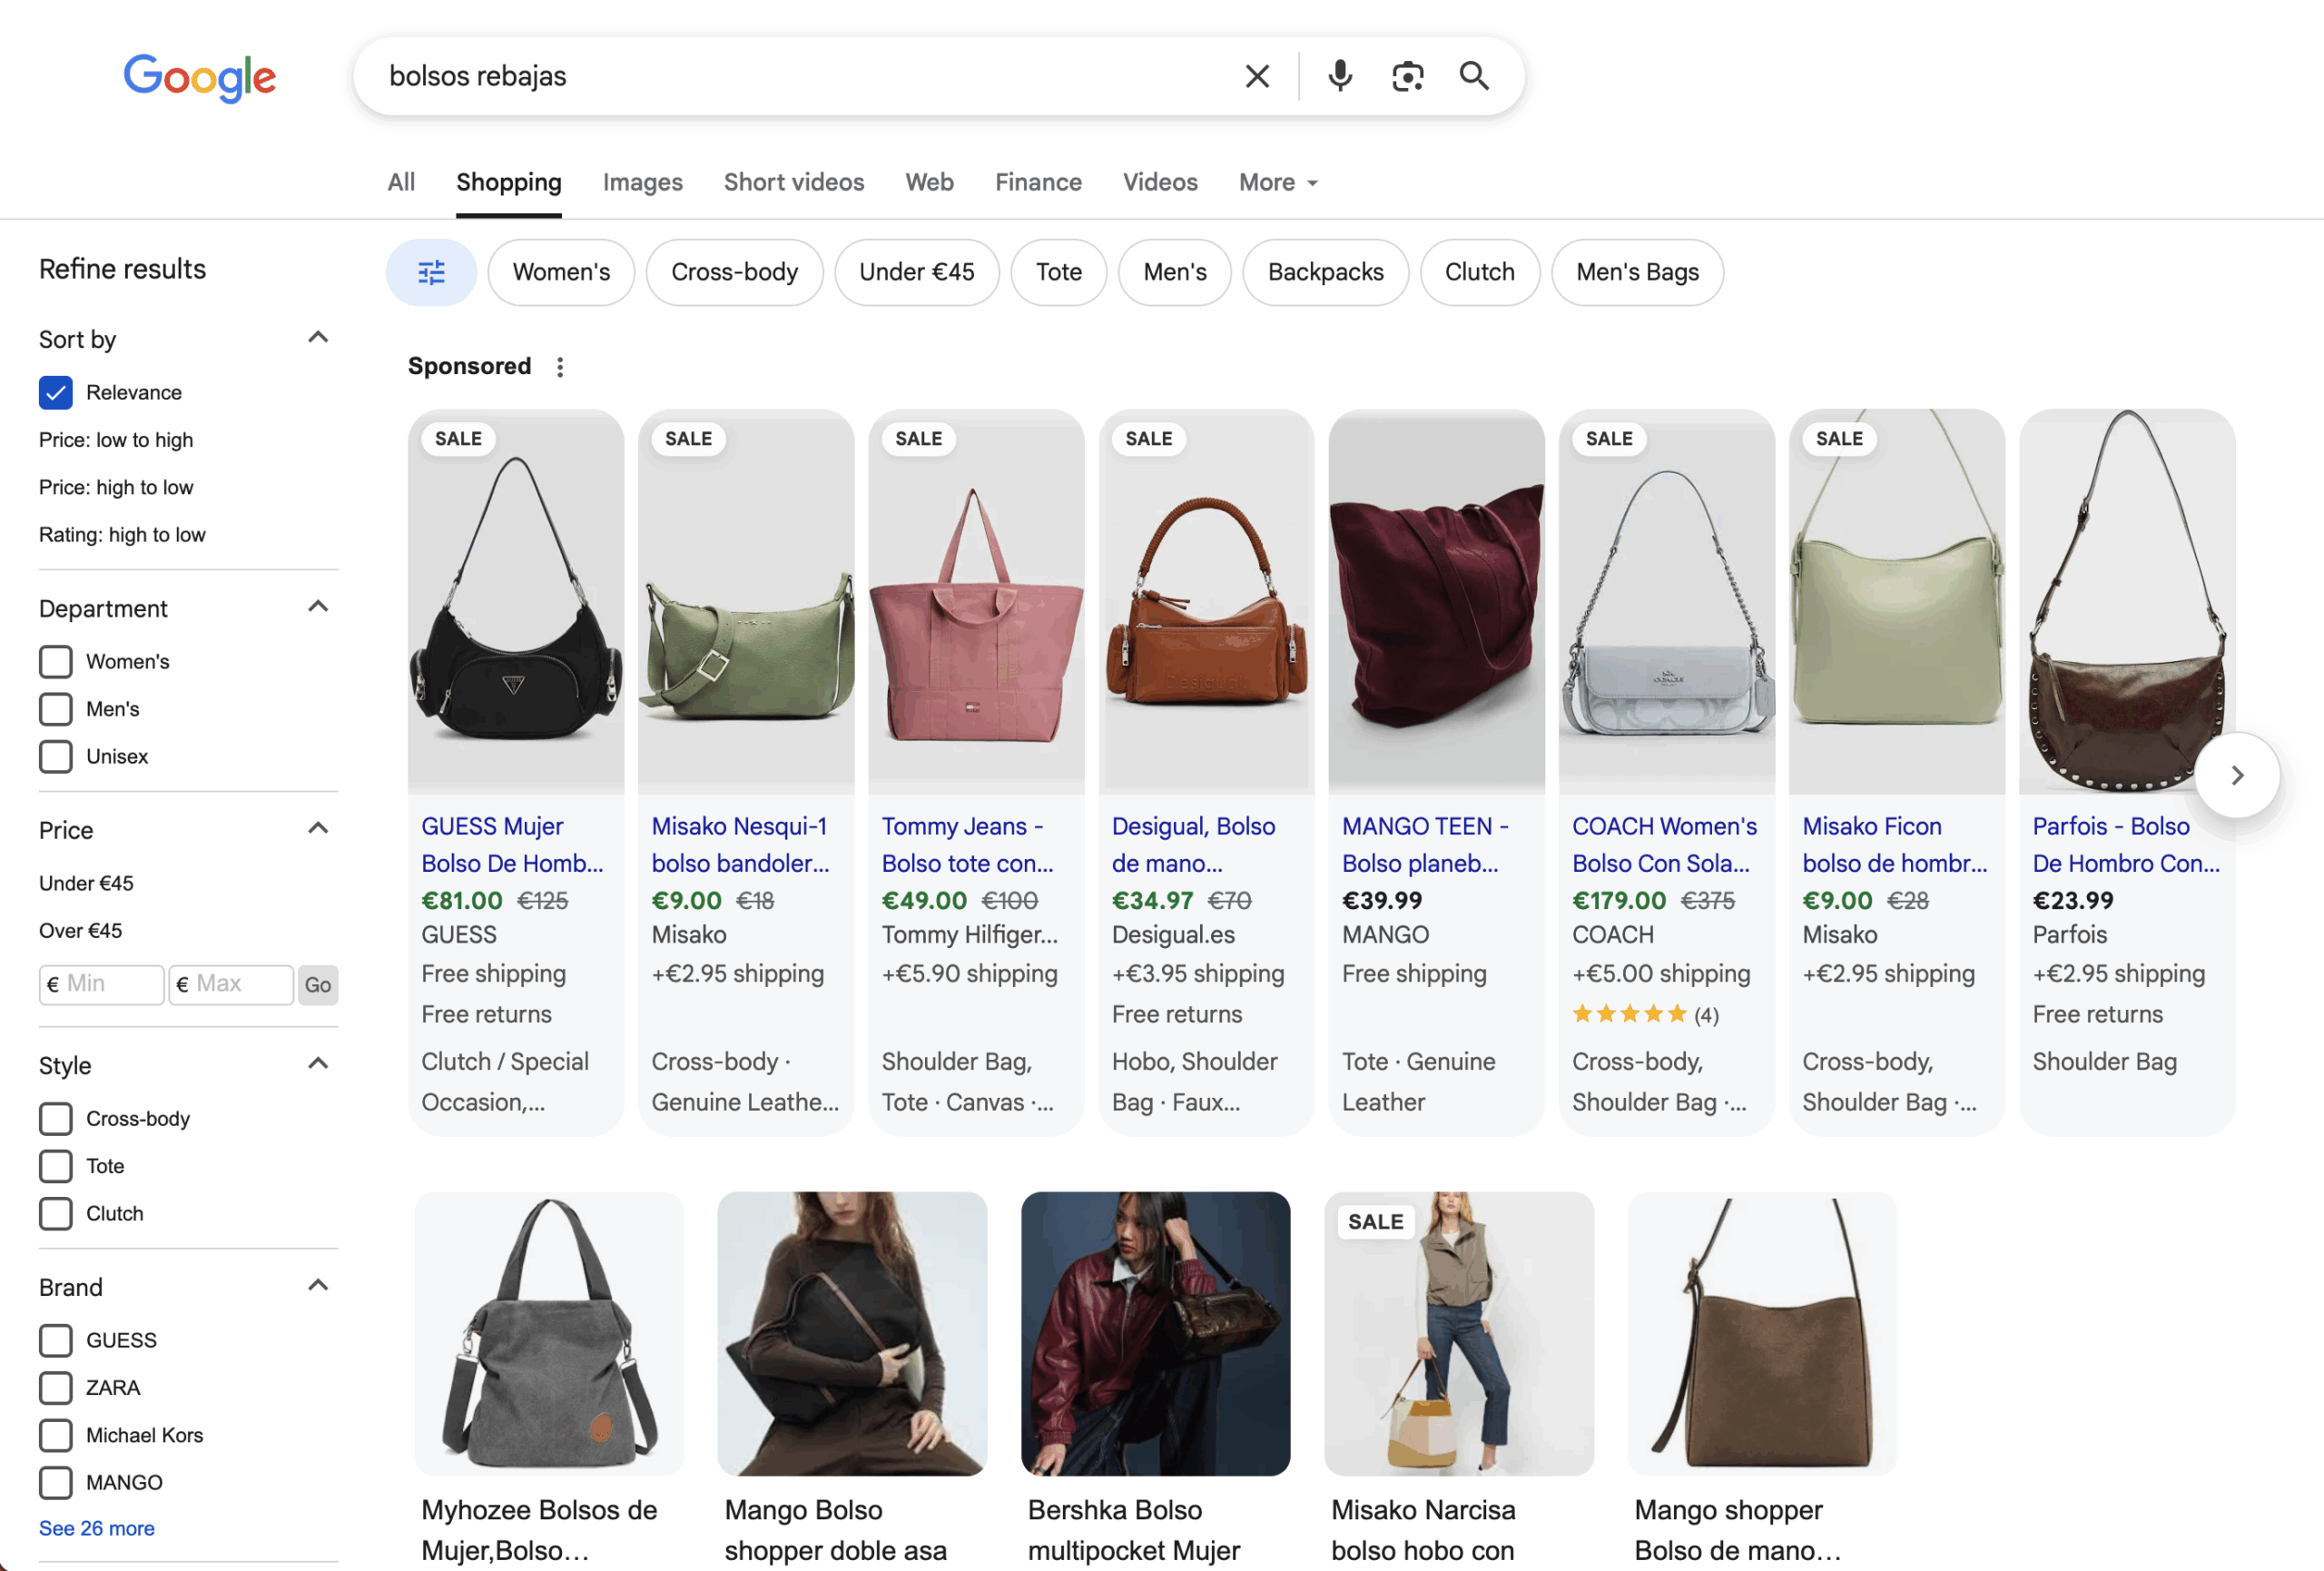Viewport: 2324px width, 1571px height.
Task: Collapse the Sort by section
Action: coord(318,338)
